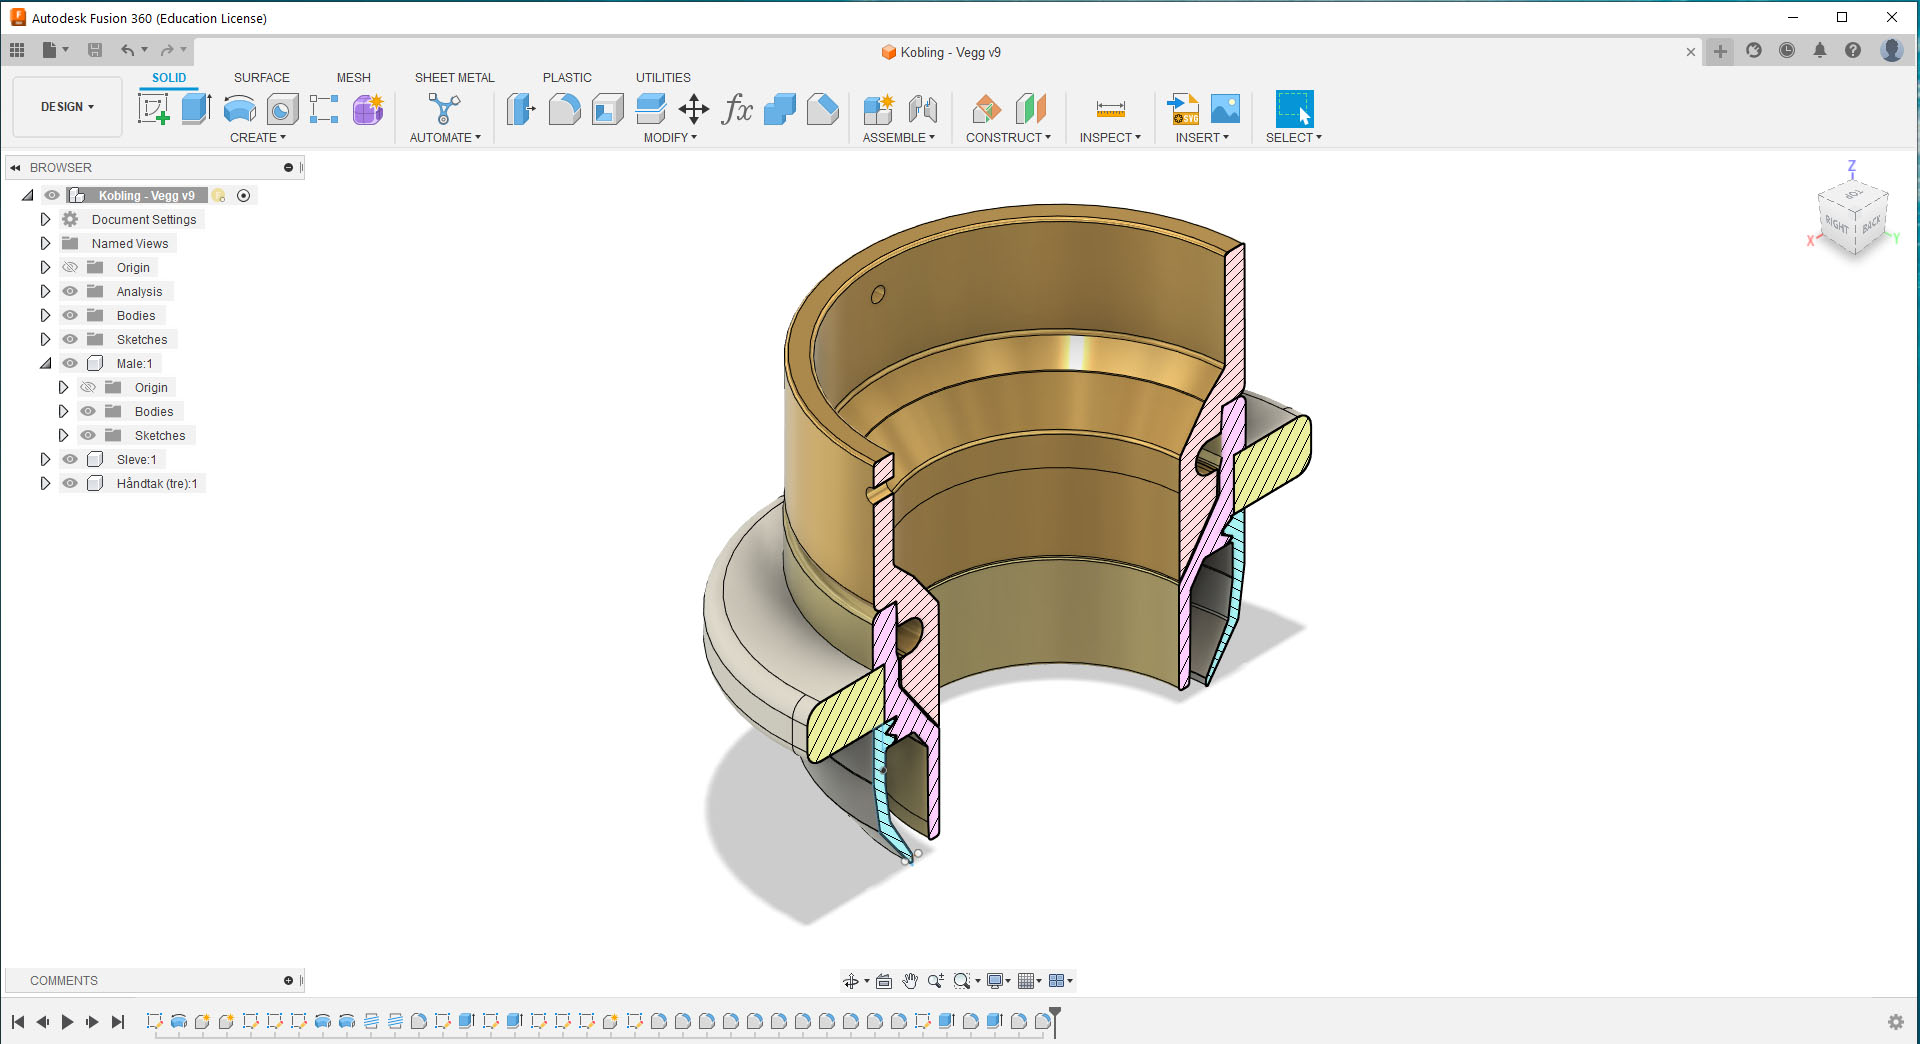Pick the Revolve tool icon
Screen dimensions: 1920x1044
coord(240,109)
